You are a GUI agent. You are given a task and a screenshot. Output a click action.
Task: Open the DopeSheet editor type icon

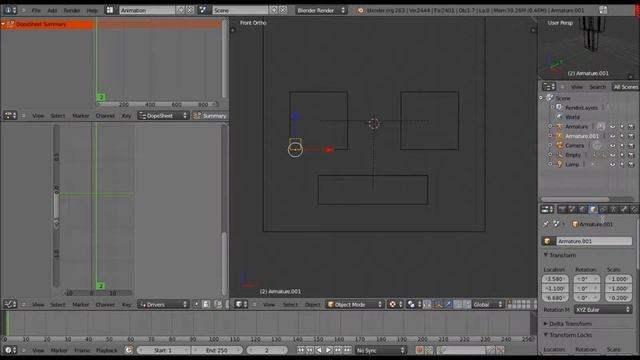coord(10,116)
